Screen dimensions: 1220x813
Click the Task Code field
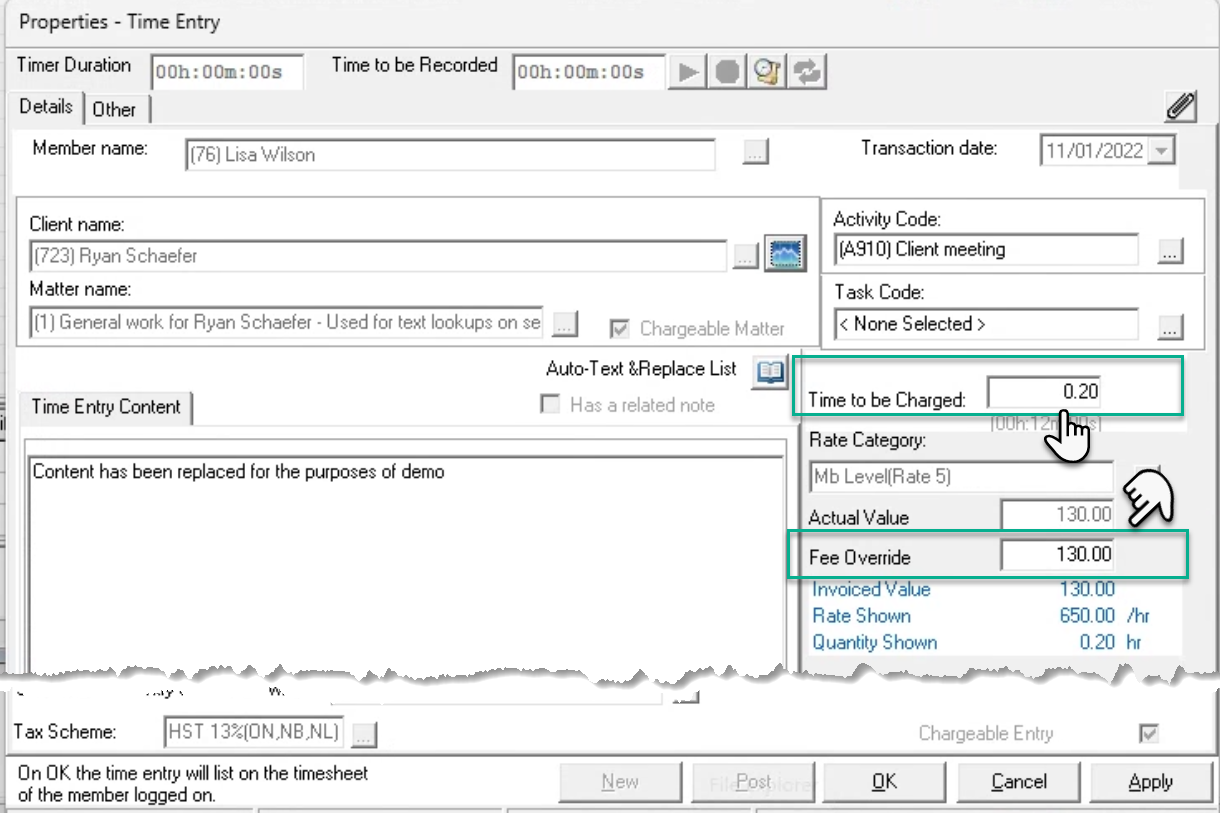pos(985,325)
